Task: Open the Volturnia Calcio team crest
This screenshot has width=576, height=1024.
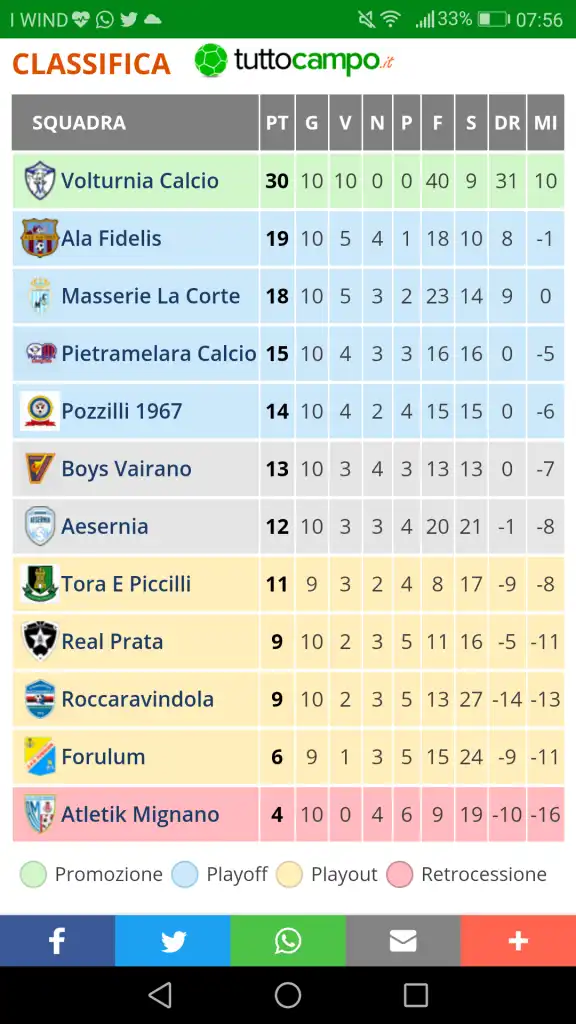Action: tap(40, 181)
